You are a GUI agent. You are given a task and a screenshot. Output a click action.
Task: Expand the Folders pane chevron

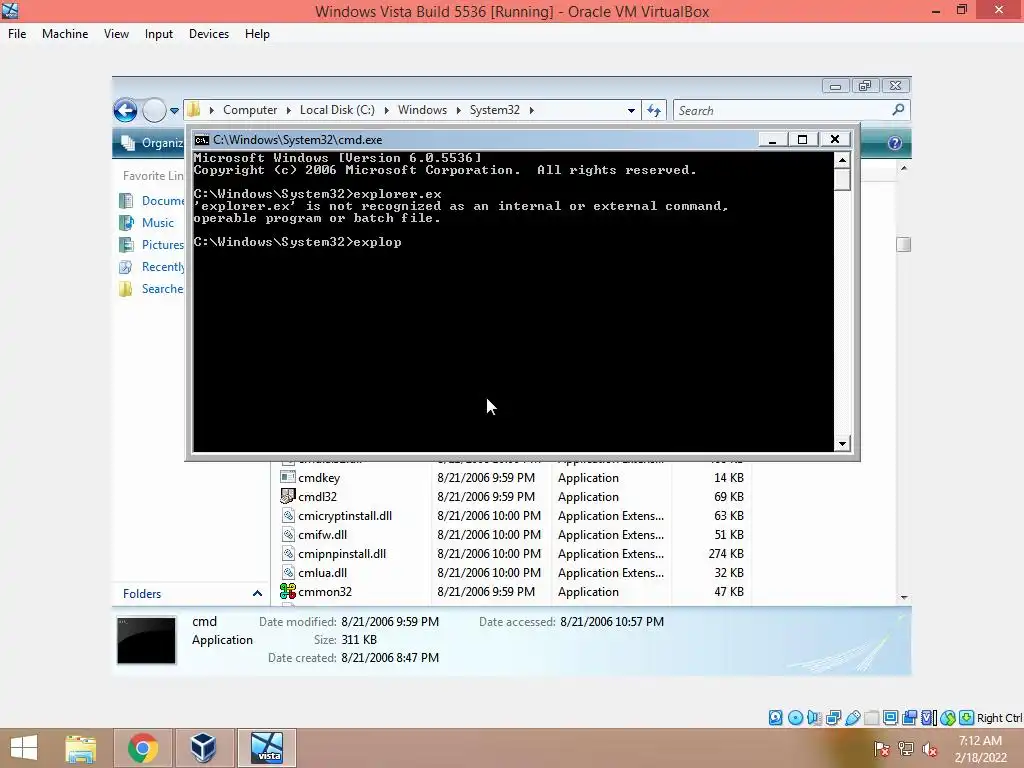pyautogui.click(x=257, y=594)
